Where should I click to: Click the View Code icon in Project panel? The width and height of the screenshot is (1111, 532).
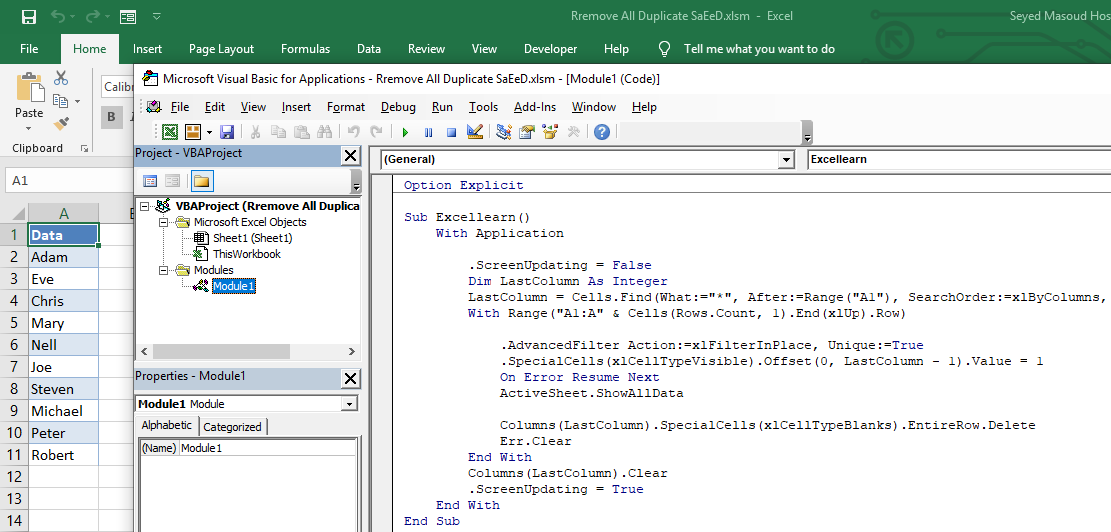coord(150,181)
